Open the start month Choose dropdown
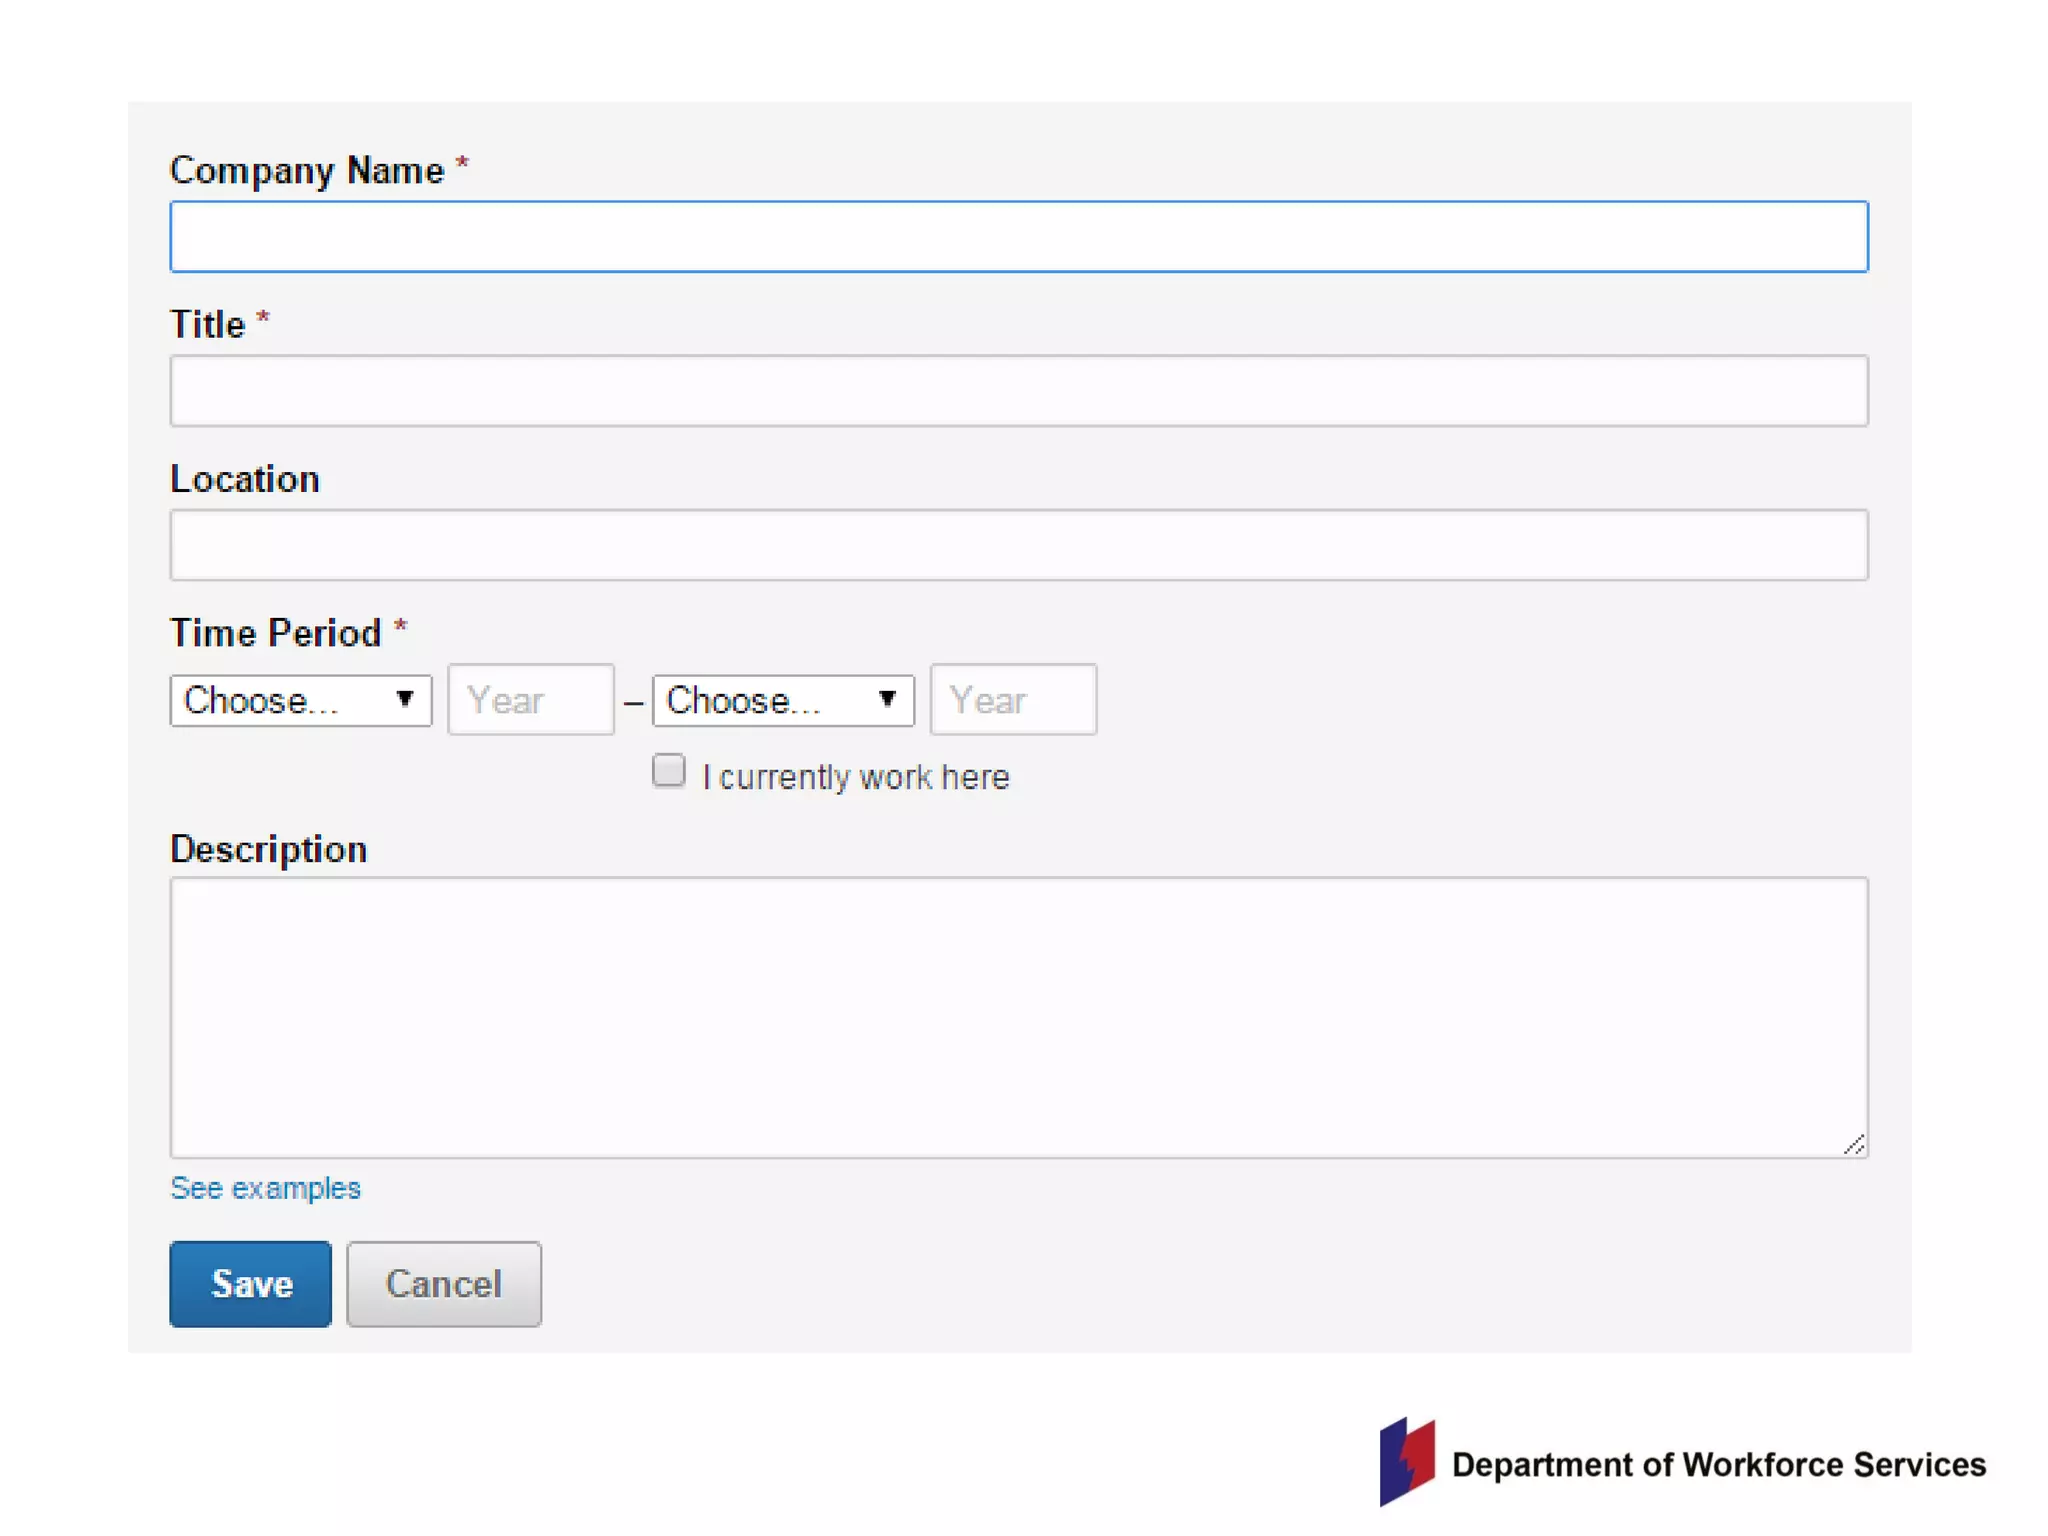This screenshot has height=1536, width=2048. coord(300,700)
